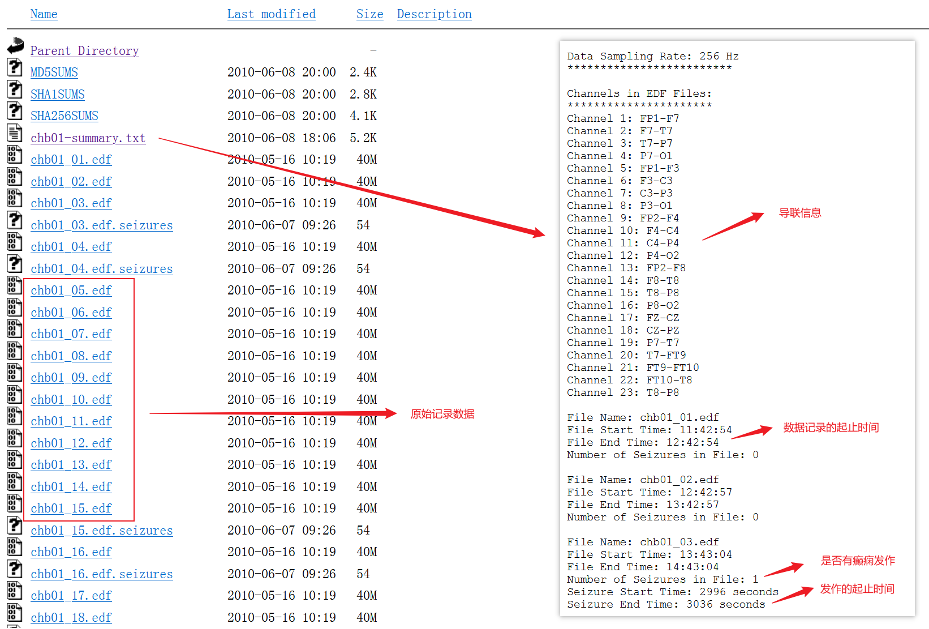This screenshot has height=629, width=929.
Task: Open the chb01-summary.txt link
Action: tap(88, 138)
